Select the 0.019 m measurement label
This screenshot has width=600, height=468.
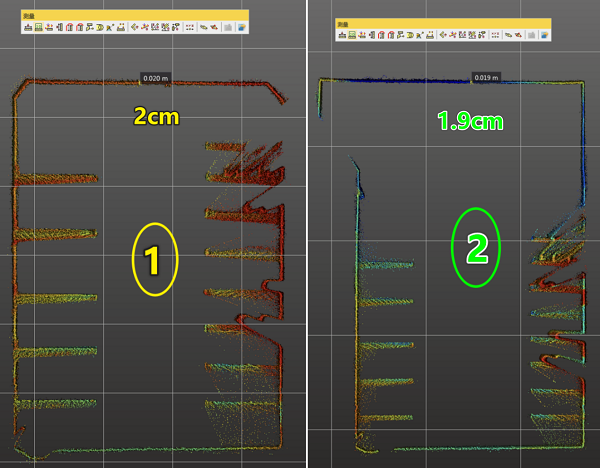[483, 77]
